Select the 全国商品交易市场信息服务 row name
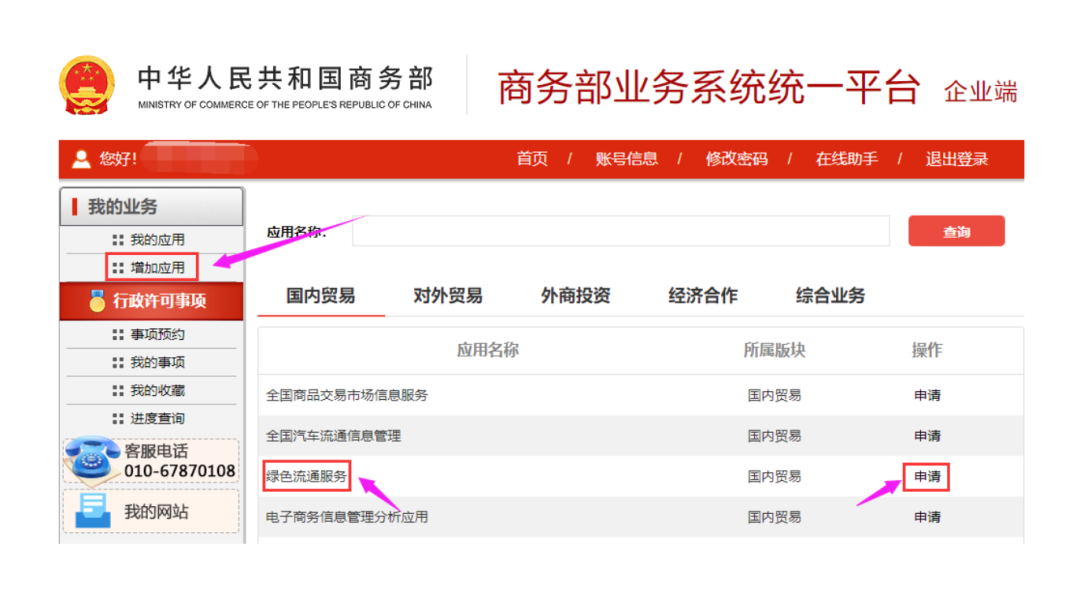This screenshot has width=1080, height=595. (x=346, y=395)
